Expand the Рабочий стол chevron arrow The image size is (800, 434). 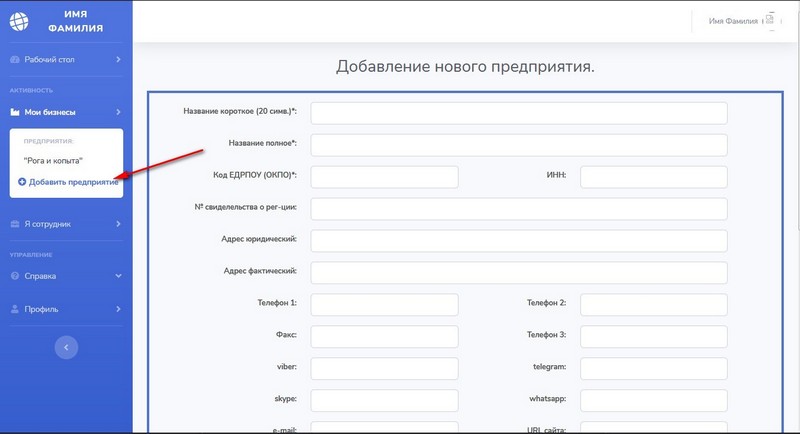[118, 60]
